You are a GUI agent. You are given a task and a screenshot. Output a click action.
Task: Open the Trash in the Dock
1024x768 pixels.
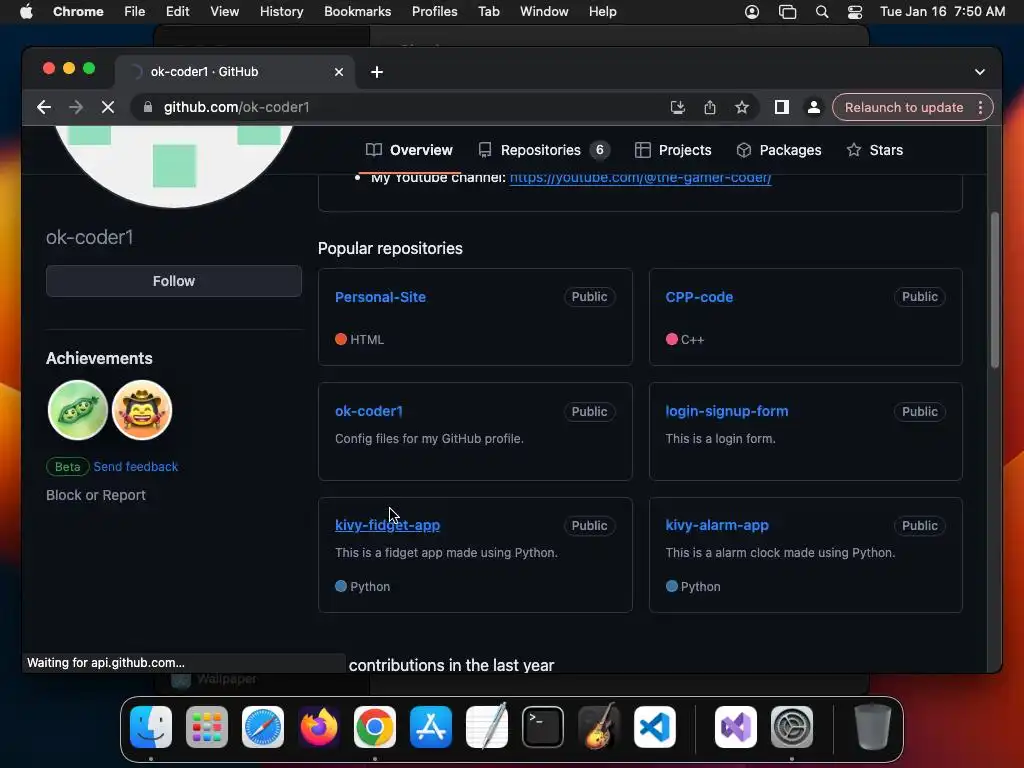click(872, 727)
